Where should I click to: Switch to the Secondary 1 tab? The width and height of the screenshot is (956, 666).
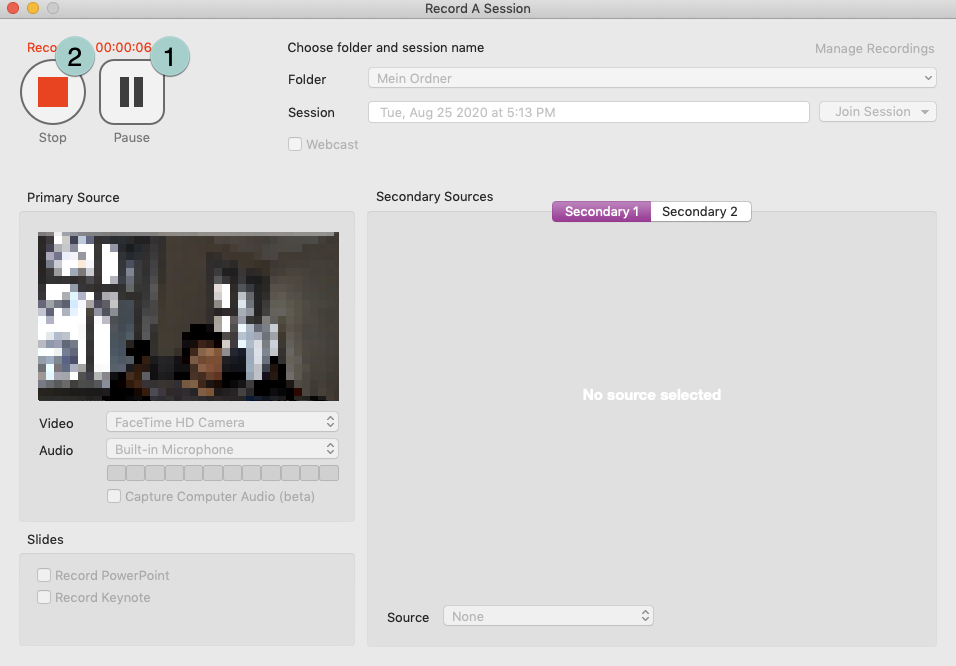[601, 211]
